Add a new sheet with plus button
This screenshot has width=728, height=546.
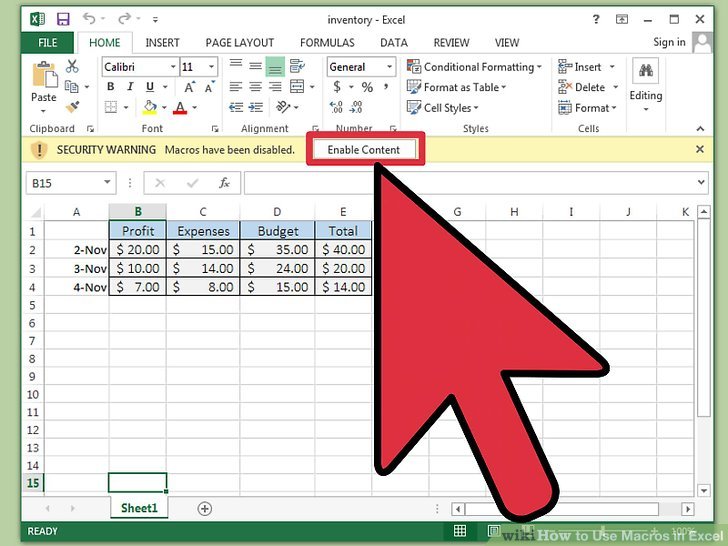click(205, 508)
